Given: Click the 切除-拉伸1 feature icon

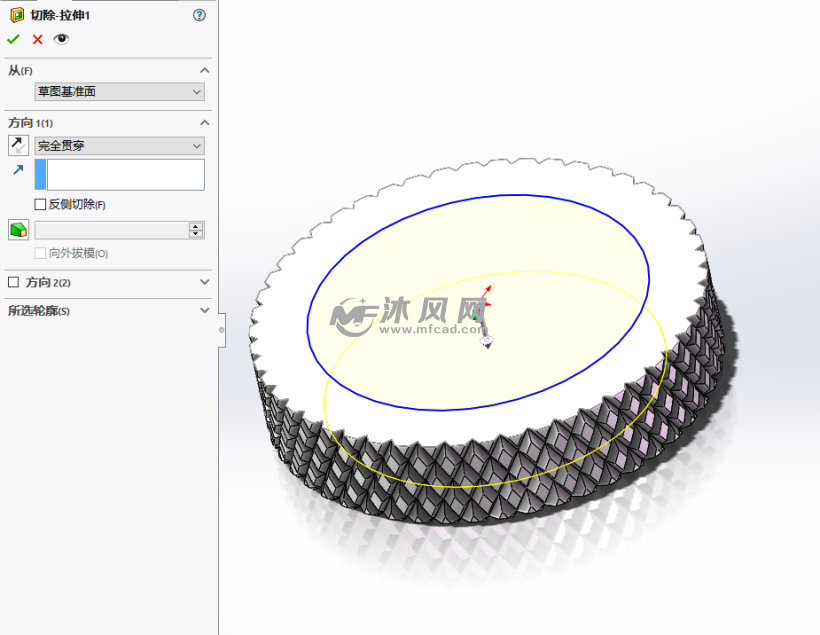Looking at the screenshot, I should tap(17, 15).
